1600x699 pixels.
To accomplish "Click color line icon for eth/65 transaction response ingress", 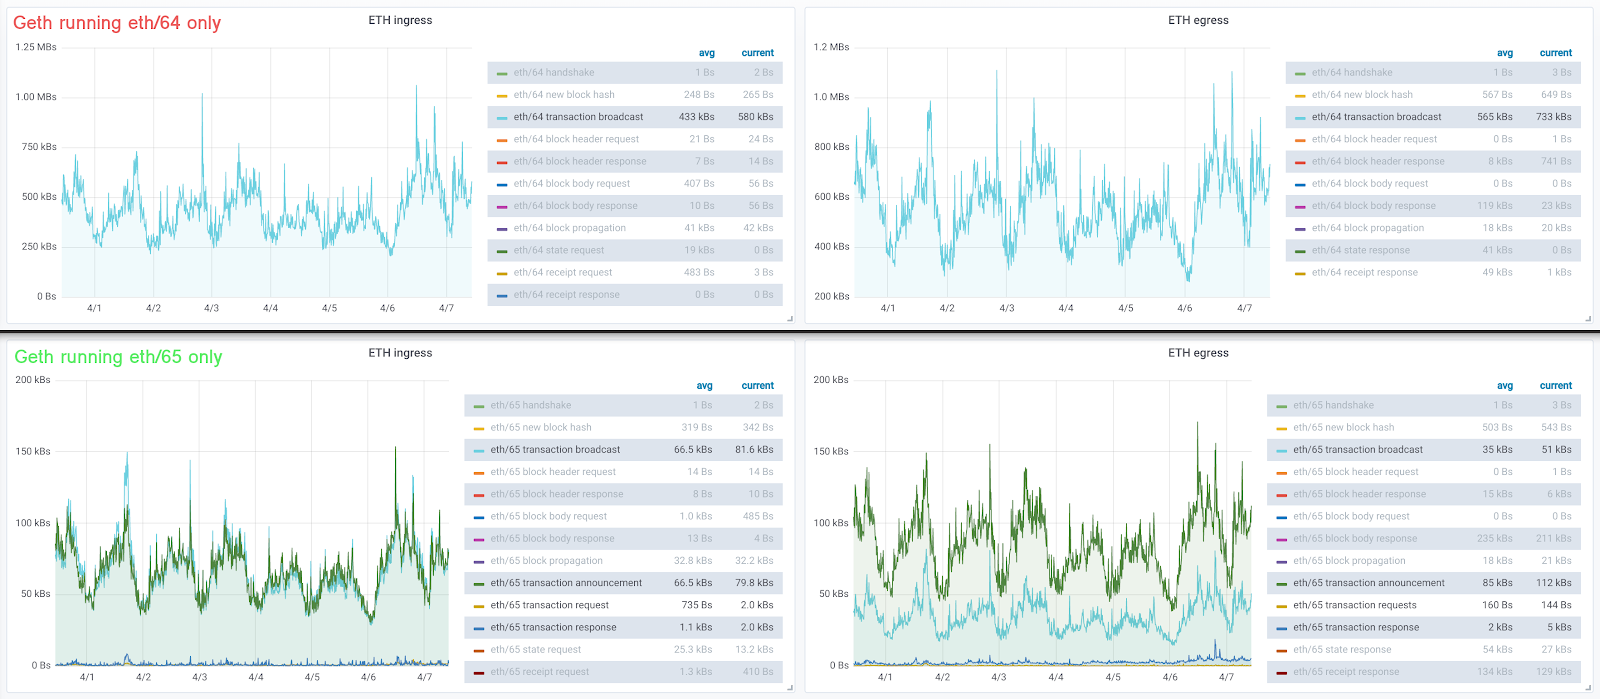I will point(479,628).
